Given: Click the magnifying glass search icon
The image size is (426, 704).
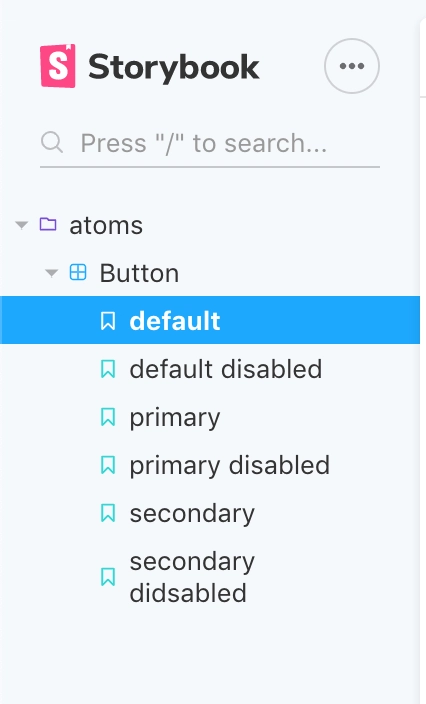Looking at the screenshot, I should [x=52, y=142].
